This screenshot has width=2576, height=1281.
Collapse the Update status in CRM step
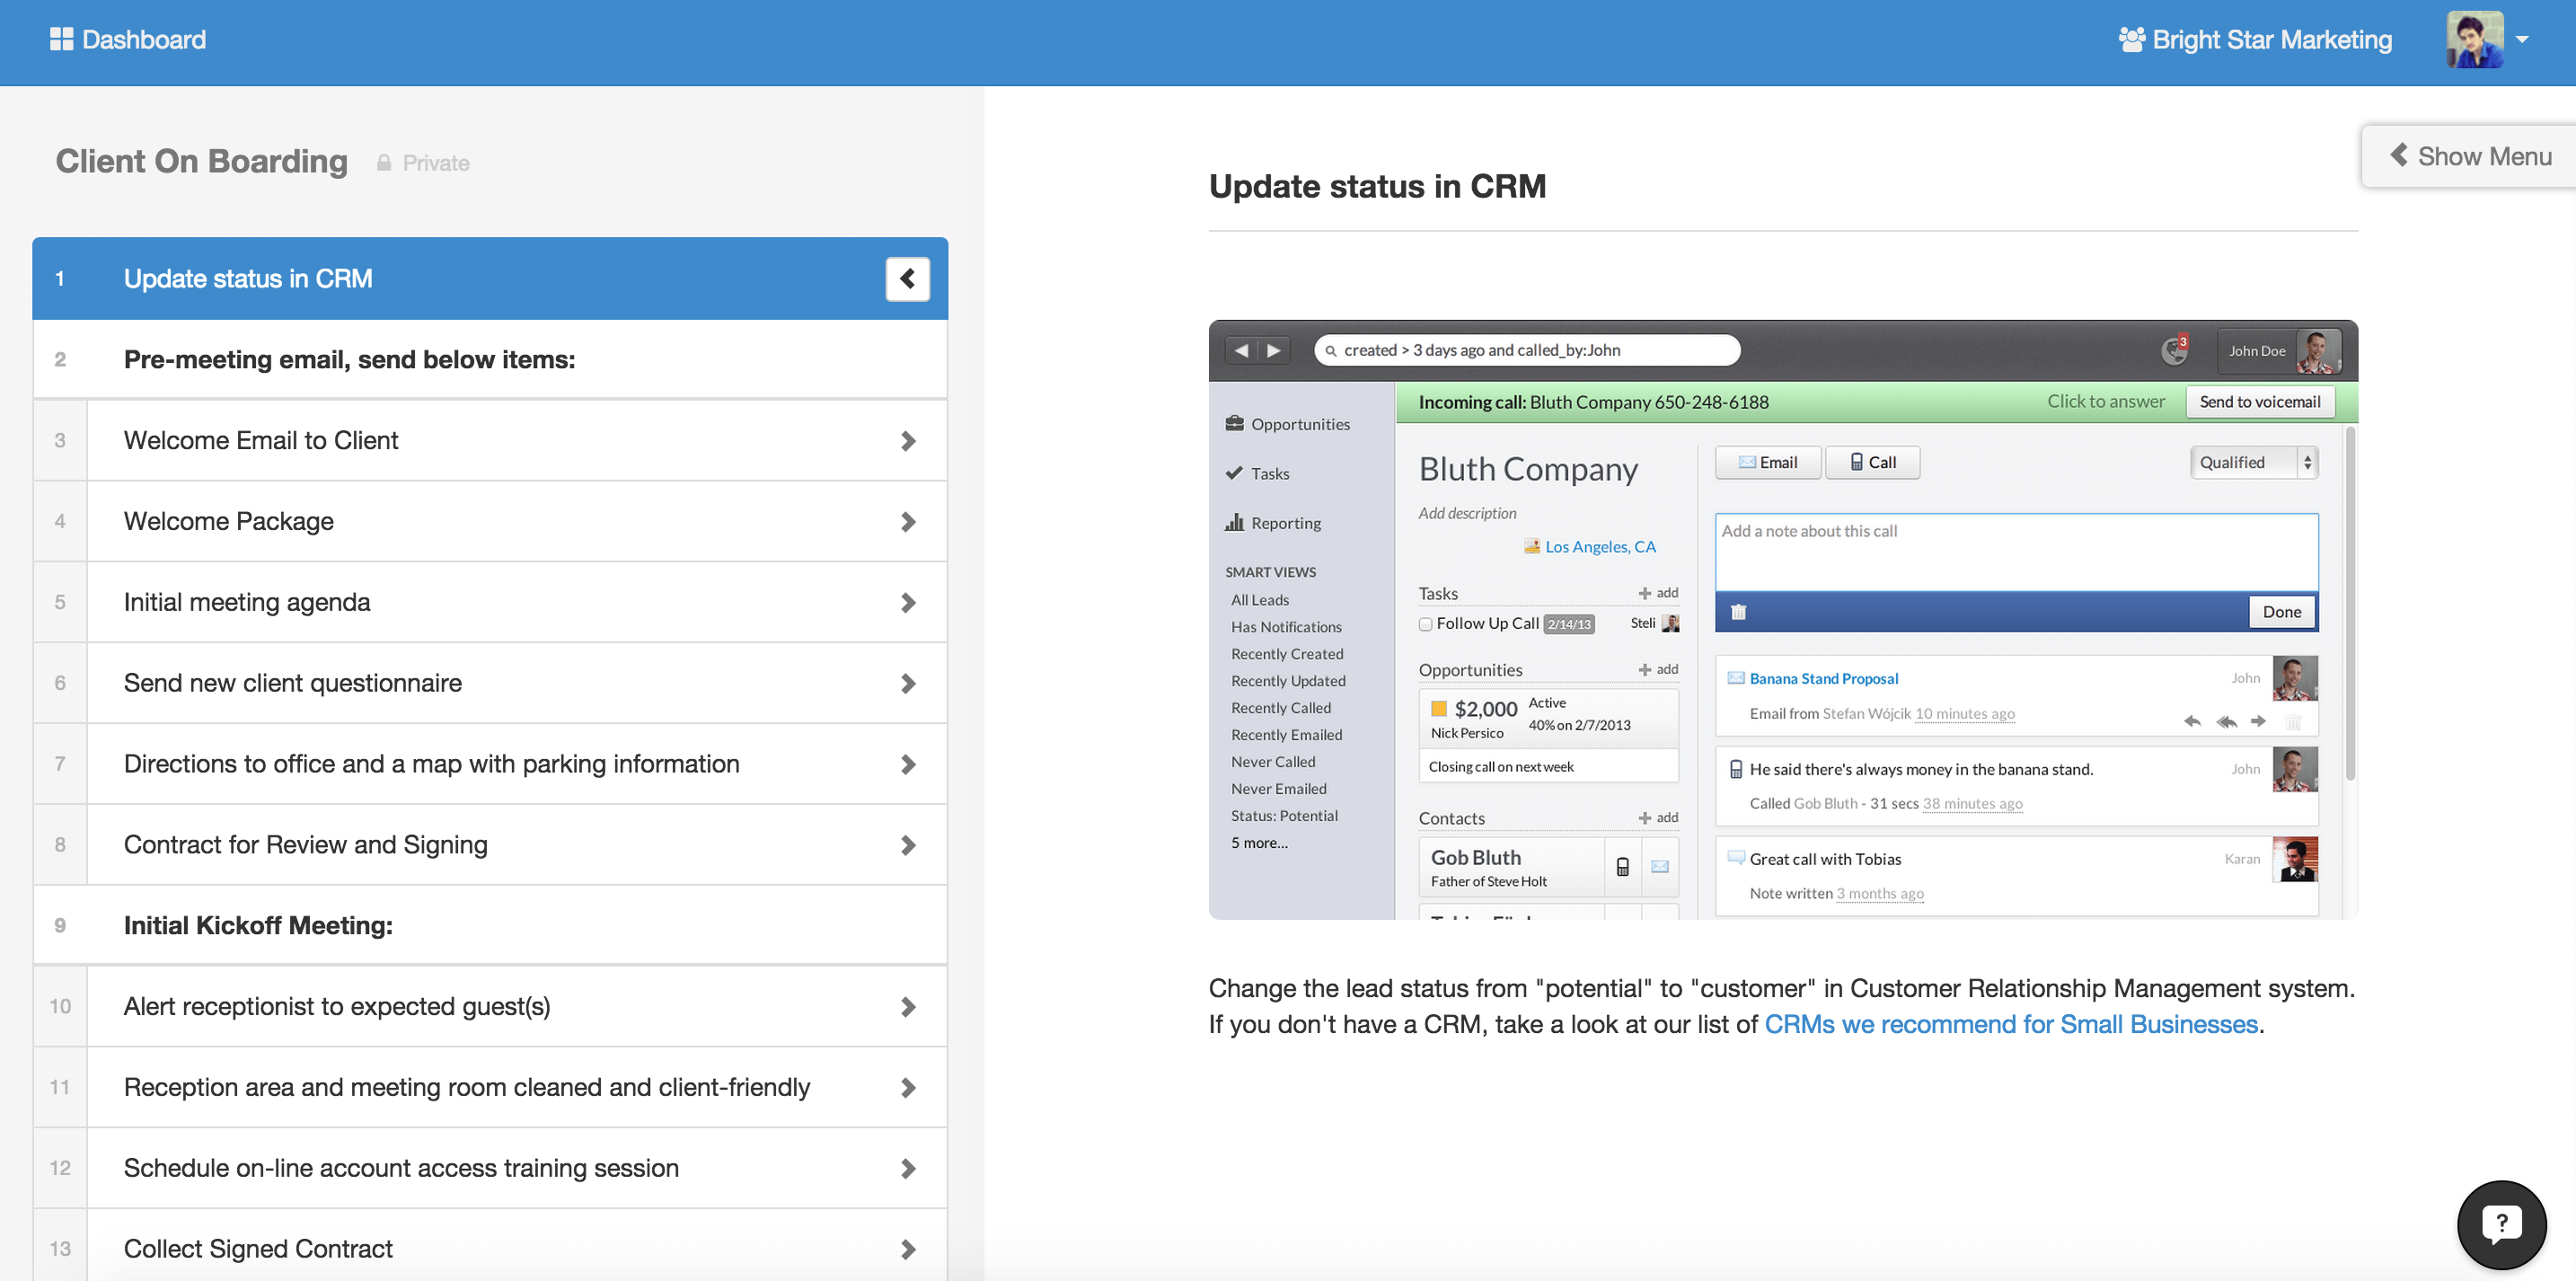tap(907, 278)
